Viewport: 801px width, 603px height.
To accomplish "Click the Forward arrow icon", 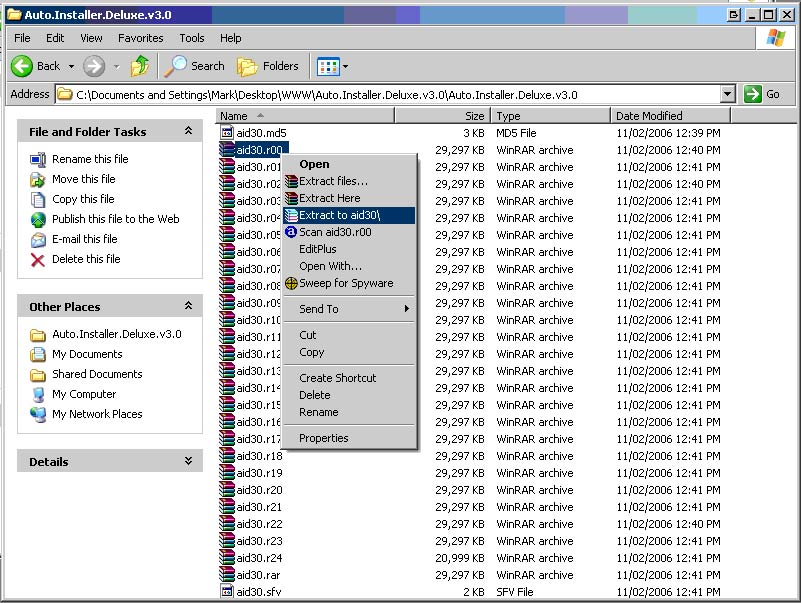I will (94, 66).
